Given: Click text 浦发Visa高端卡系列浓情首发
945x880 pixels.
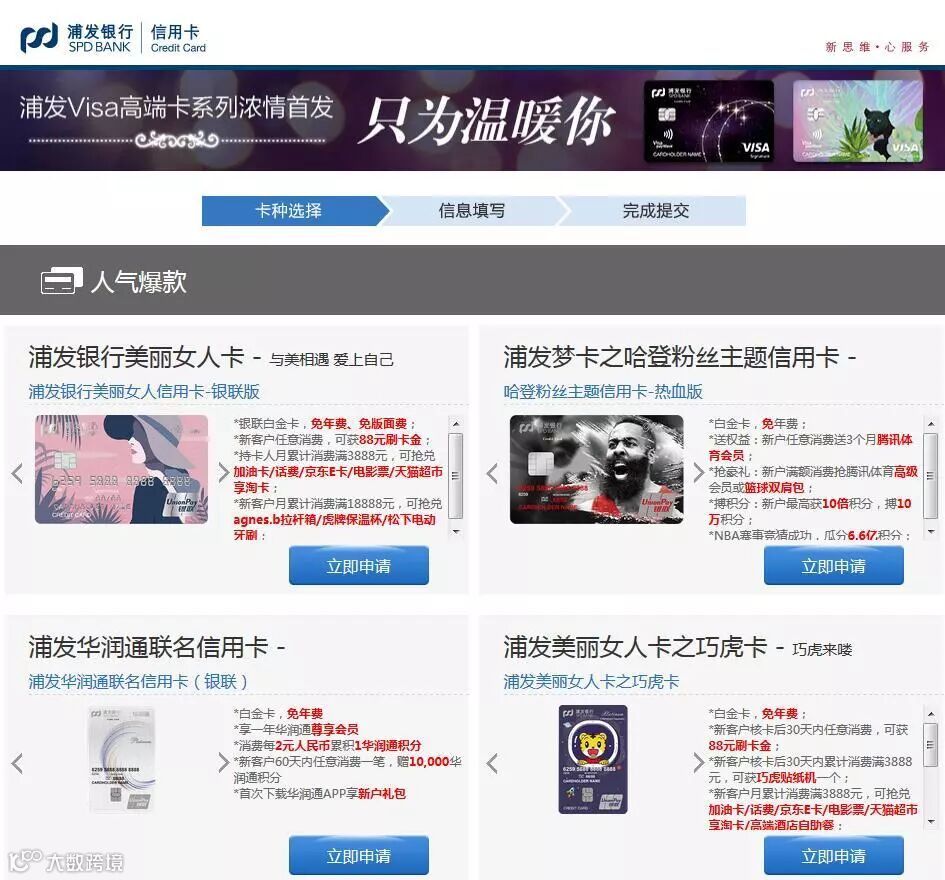Looking at the screenshot, I should point(176,108).
